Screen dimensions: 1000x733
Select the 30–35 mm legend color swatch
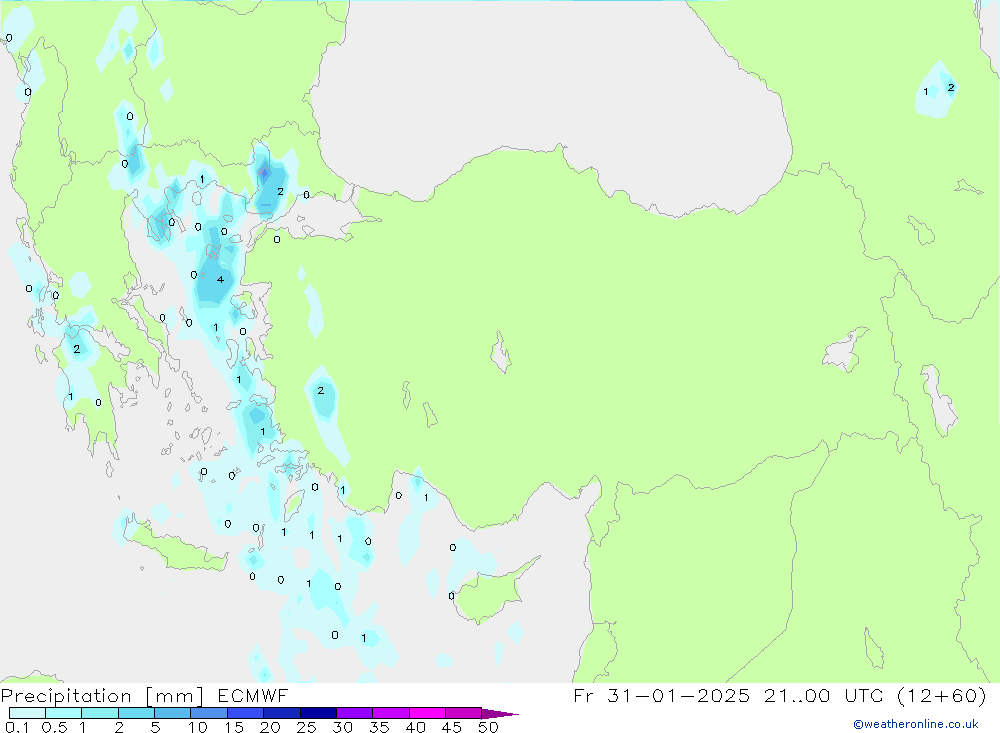tap(355, 713)
